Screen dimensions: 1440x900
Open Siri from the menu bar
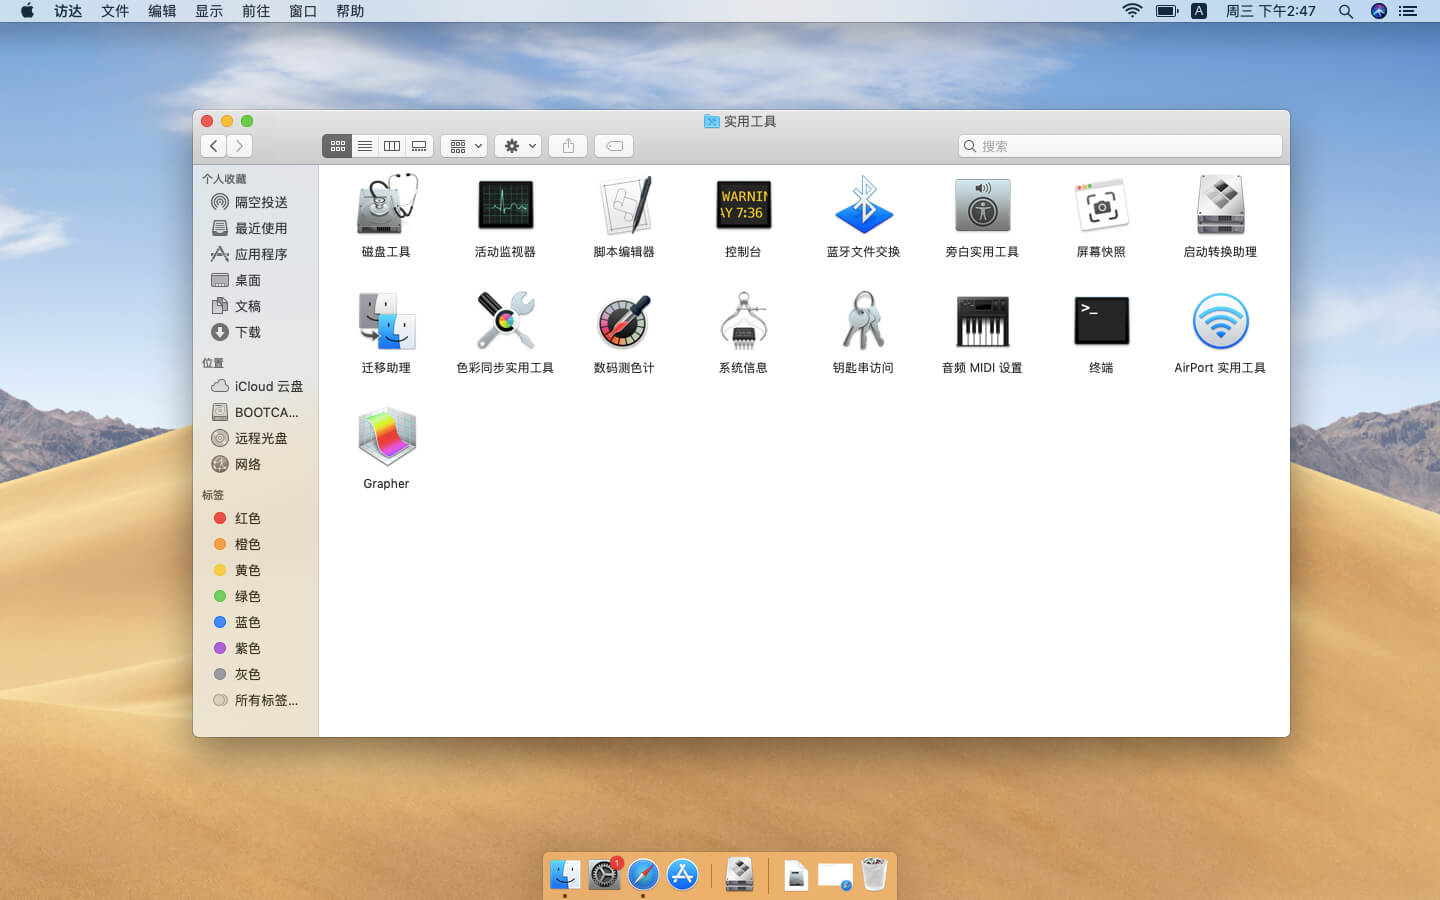pos(1379,11)
